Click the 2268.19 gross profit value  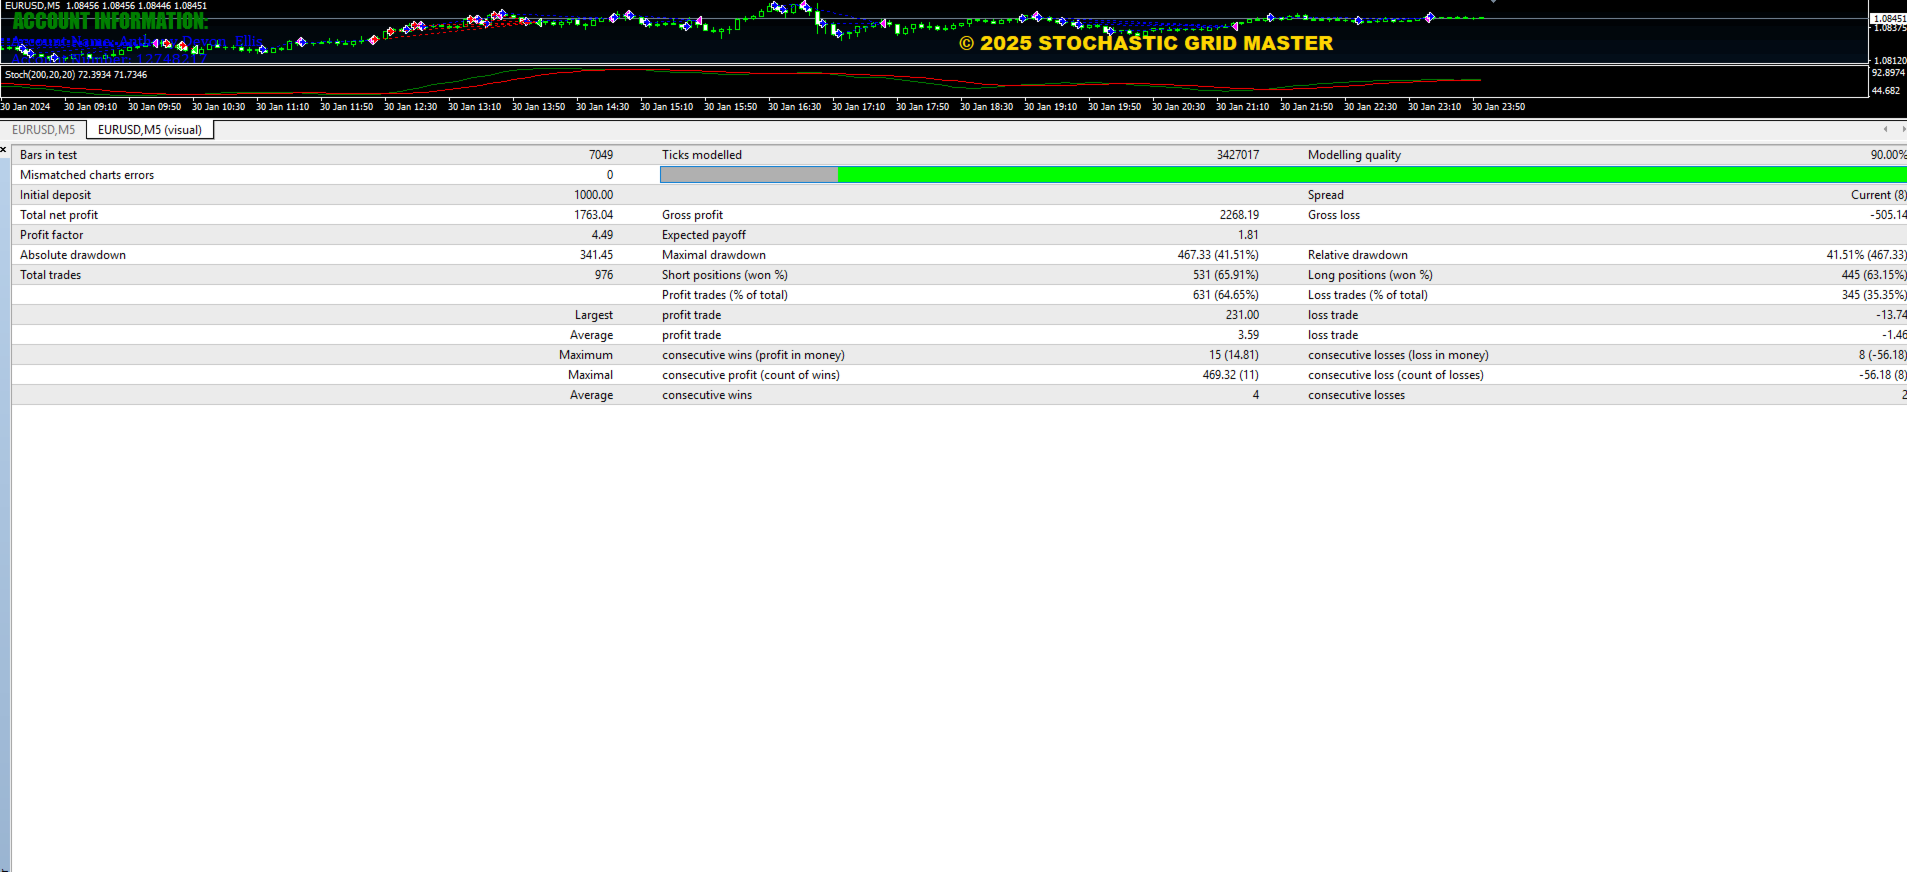[1239, 215]
